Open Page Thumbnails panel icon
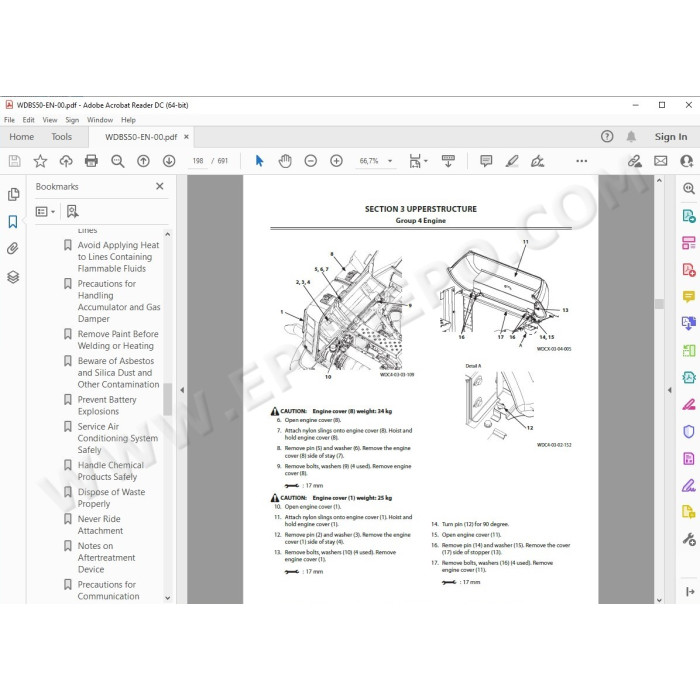700x700 pixels. point(13,194)
